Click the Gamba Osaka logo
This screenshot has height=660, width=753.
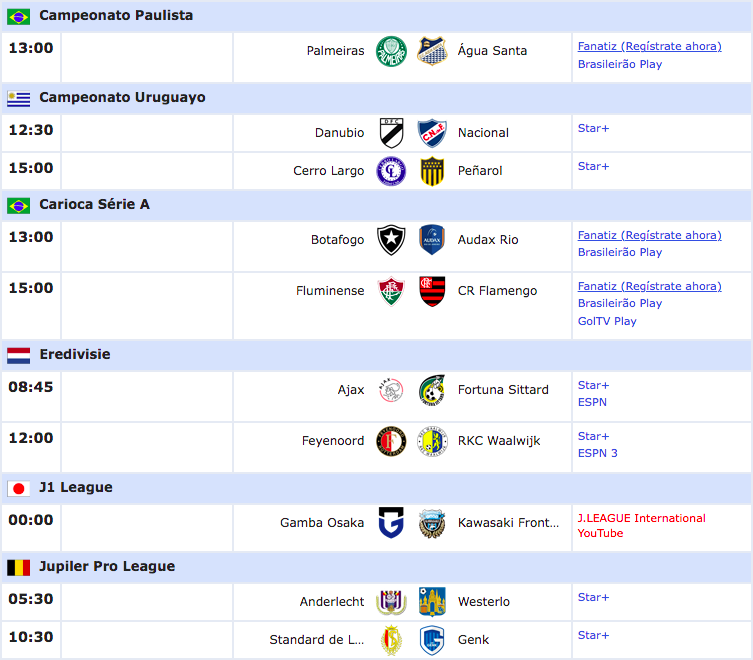(391, 523)
